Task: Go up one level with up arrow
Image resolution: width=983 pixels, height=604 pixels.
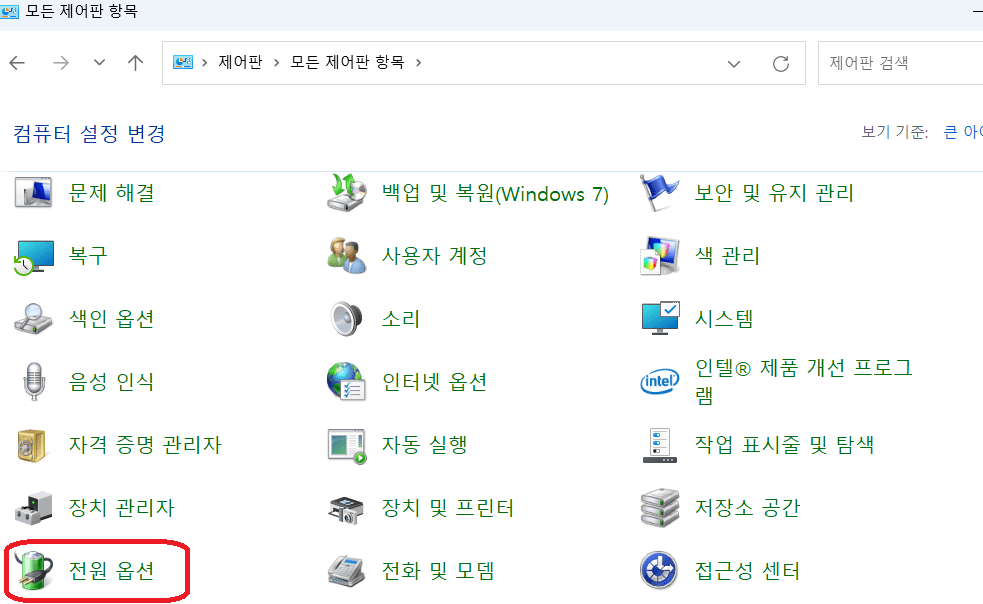Action: click(x=135, y=63)
